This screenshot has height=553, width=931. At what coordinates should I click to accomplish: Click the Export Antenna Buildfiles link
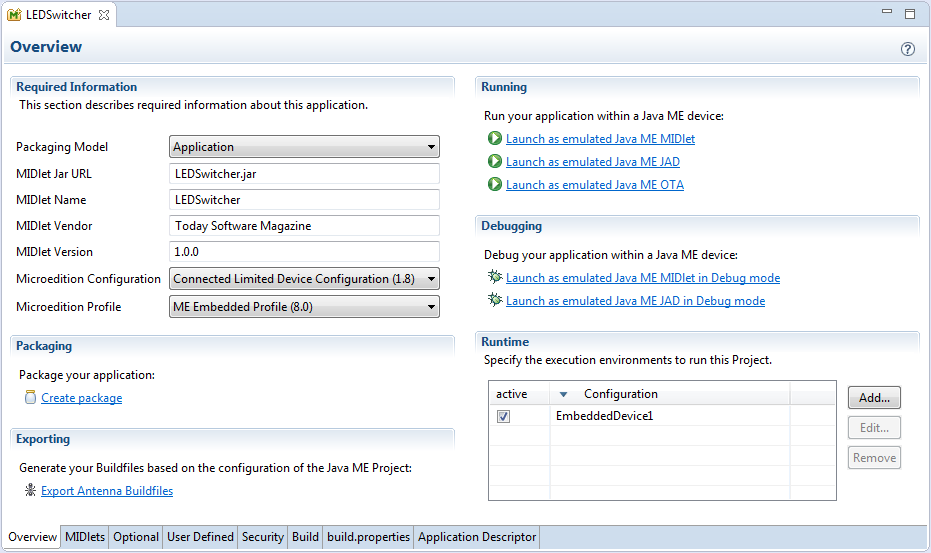(107, 491)
